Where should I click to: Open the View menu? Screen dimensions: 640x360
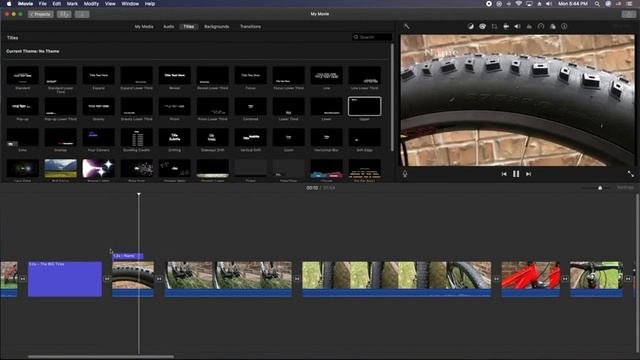tap(110, 4)
